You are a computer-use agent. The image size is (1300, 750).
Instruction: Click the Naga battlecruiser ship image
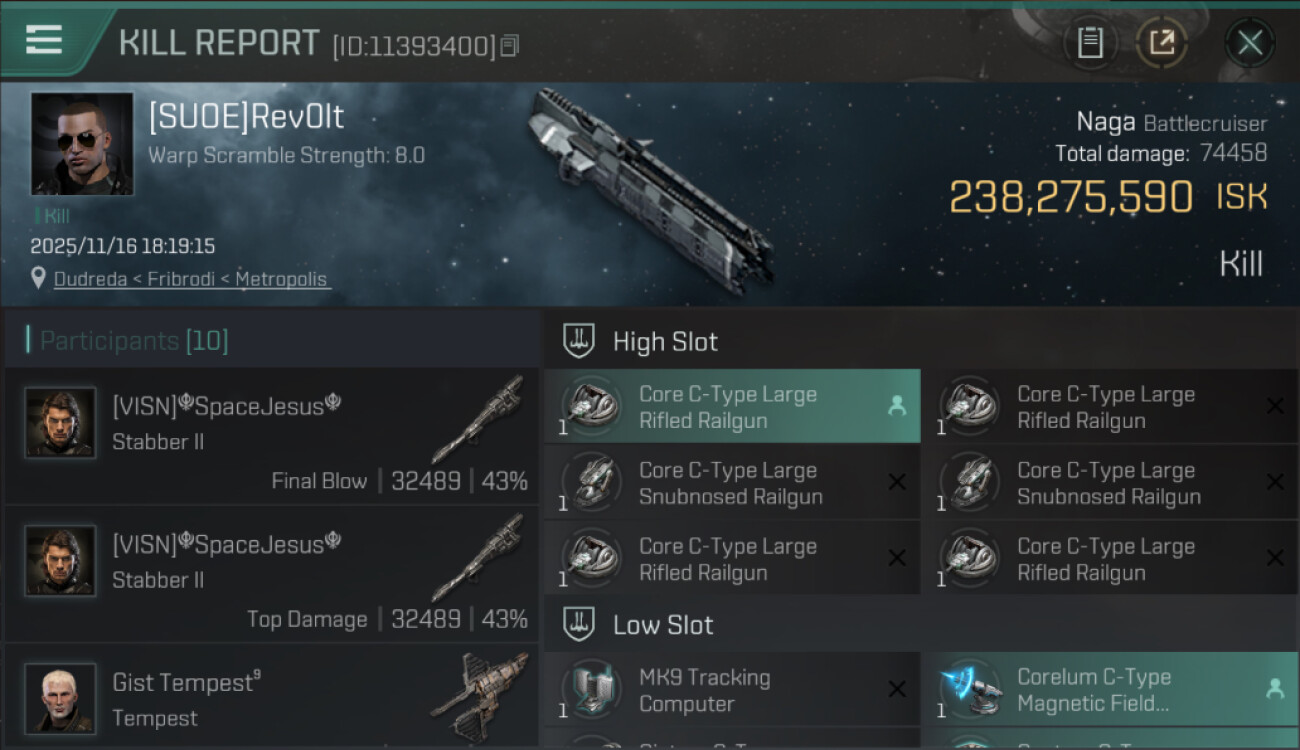[650, 190]
